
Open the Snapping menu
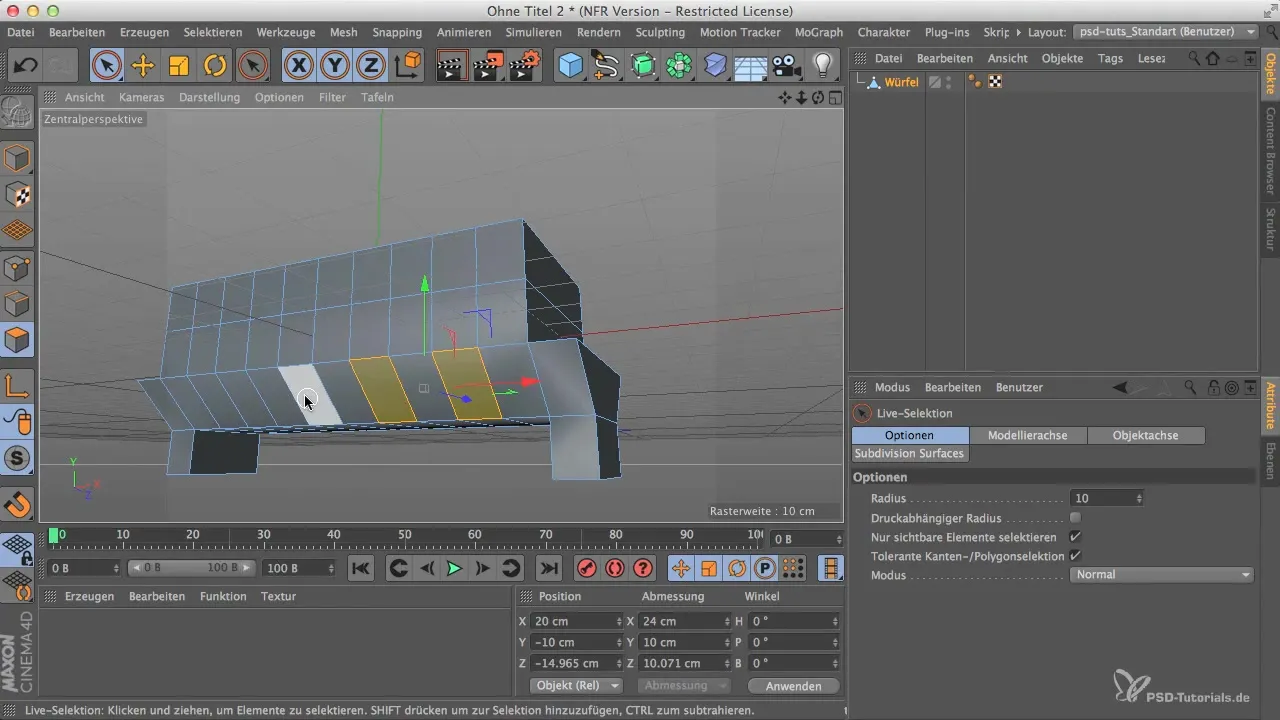397,32
